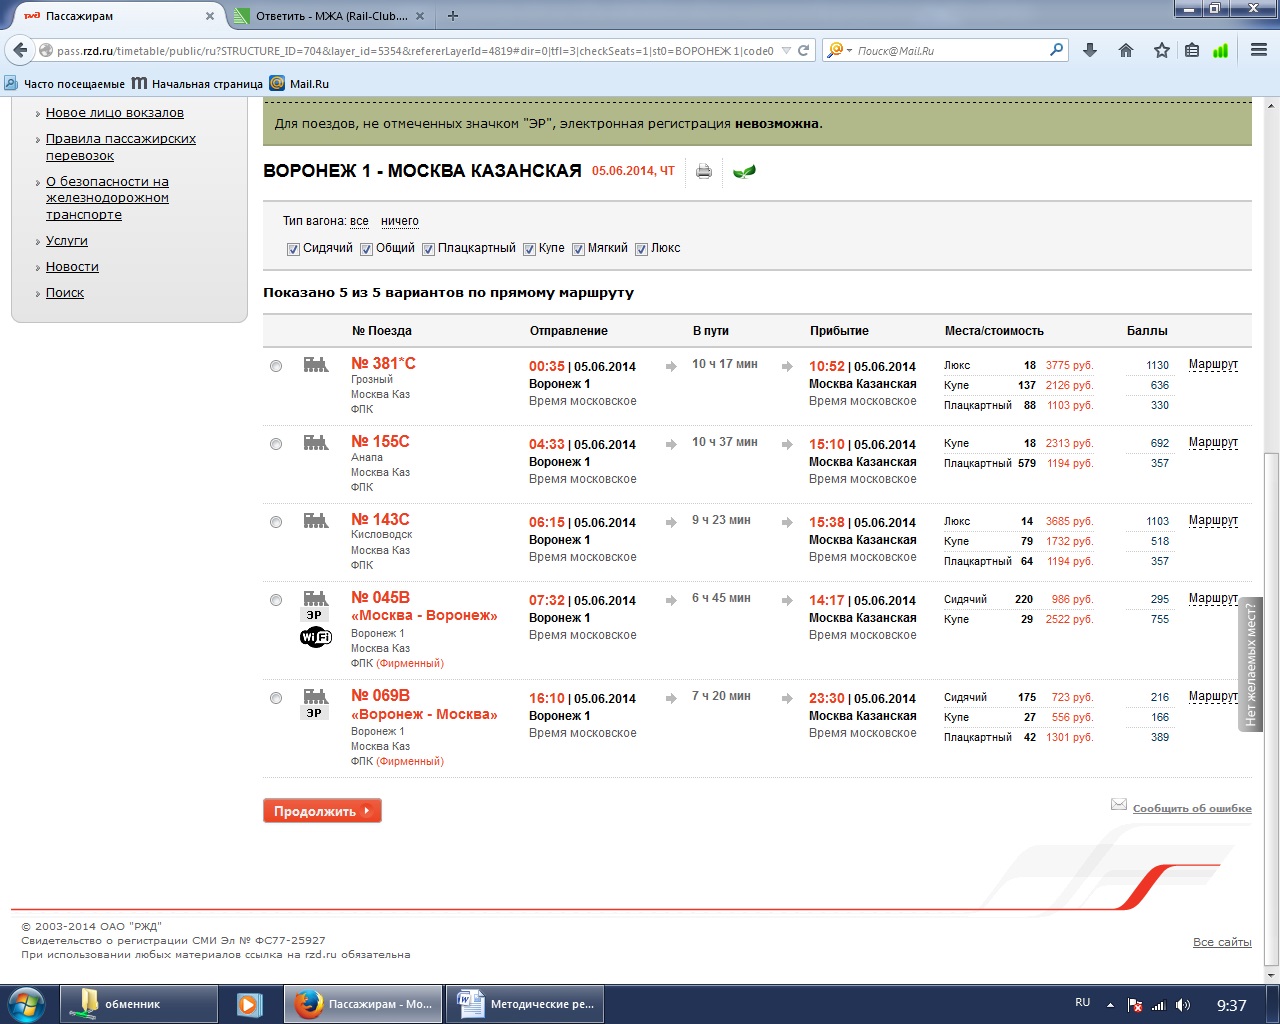Click the printer icon beside the route date

coord(704,171)
